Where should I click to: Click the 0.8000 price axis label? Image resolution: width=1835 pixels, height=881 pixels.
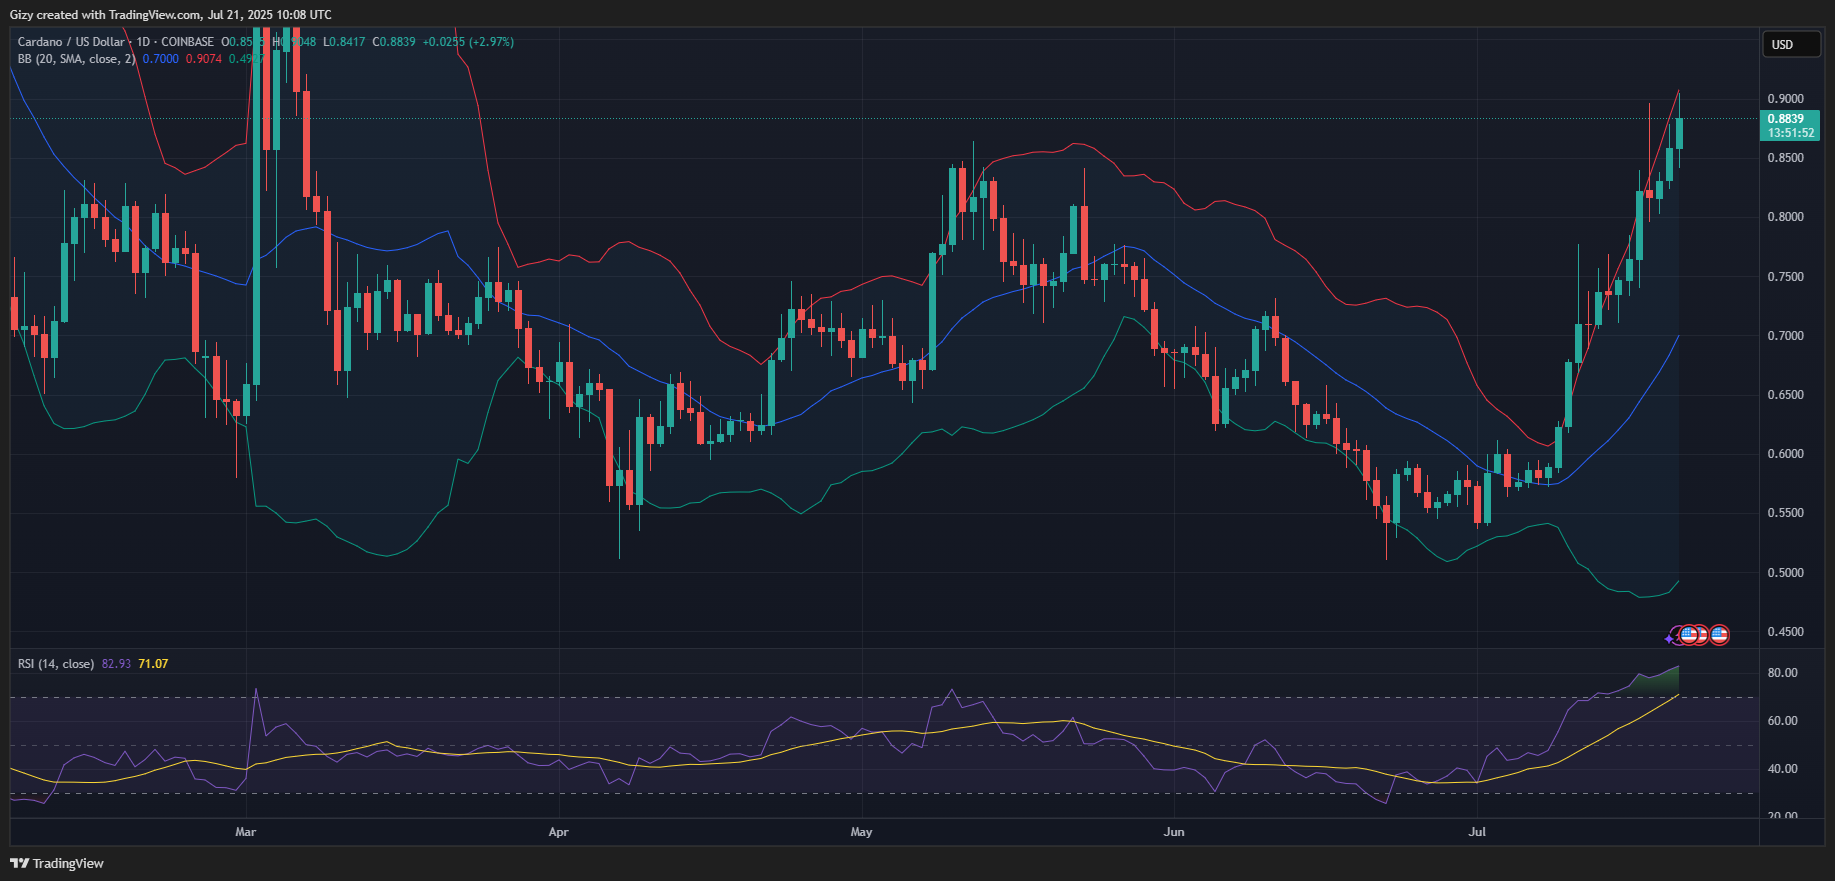point(1786,217)
